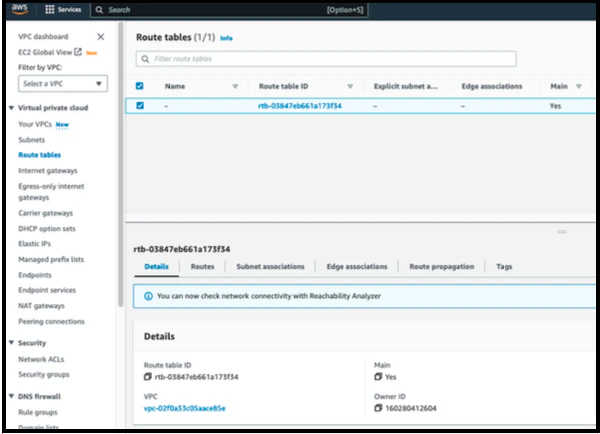Copy Owner ID using copy icon
Screen dimensions: 600x434
click(x=378, y=408)
